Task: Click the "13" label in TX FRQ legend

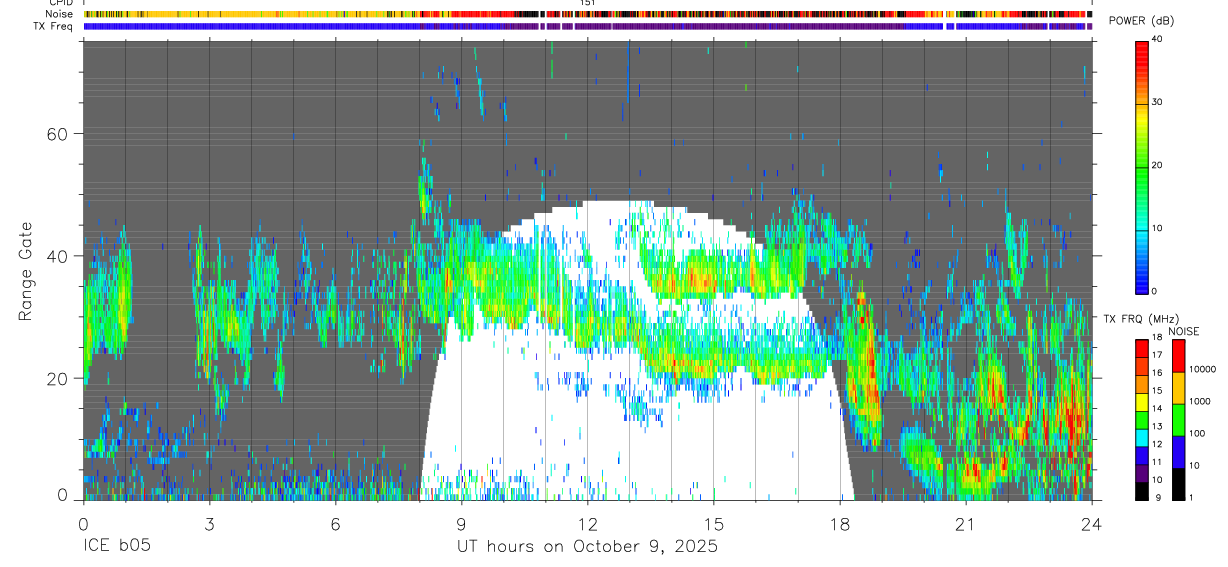Action: (1155, 427)
